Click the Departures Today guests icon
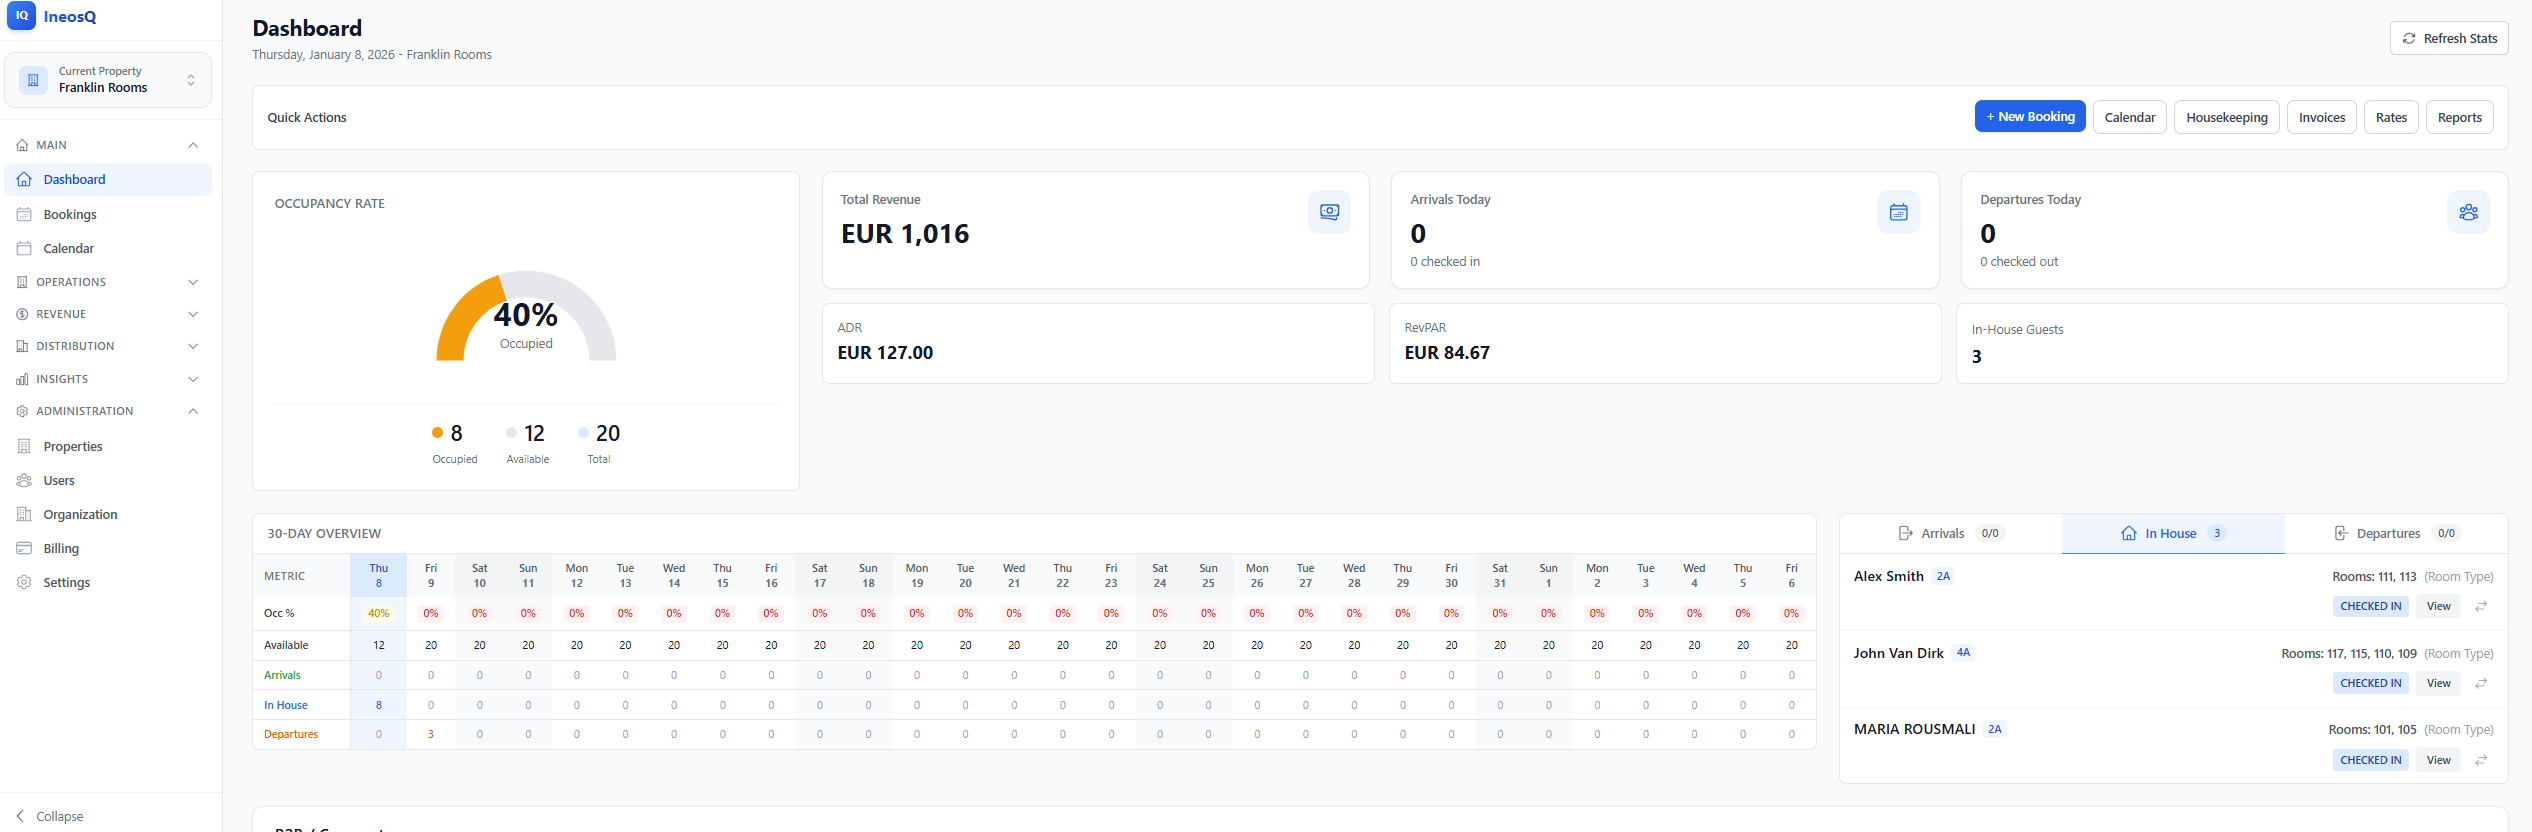Viewport: 2532px width, 832px height. point(2468,212)
